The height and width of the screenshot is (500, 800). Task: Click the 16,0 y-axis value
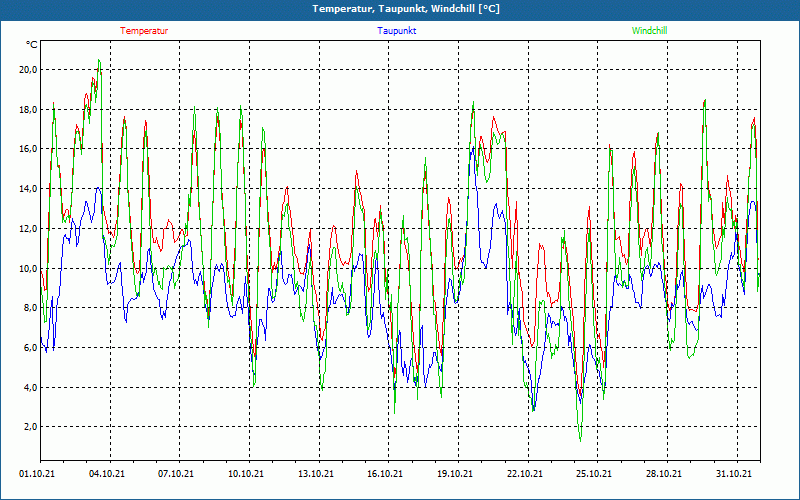(x=28, y=149)
